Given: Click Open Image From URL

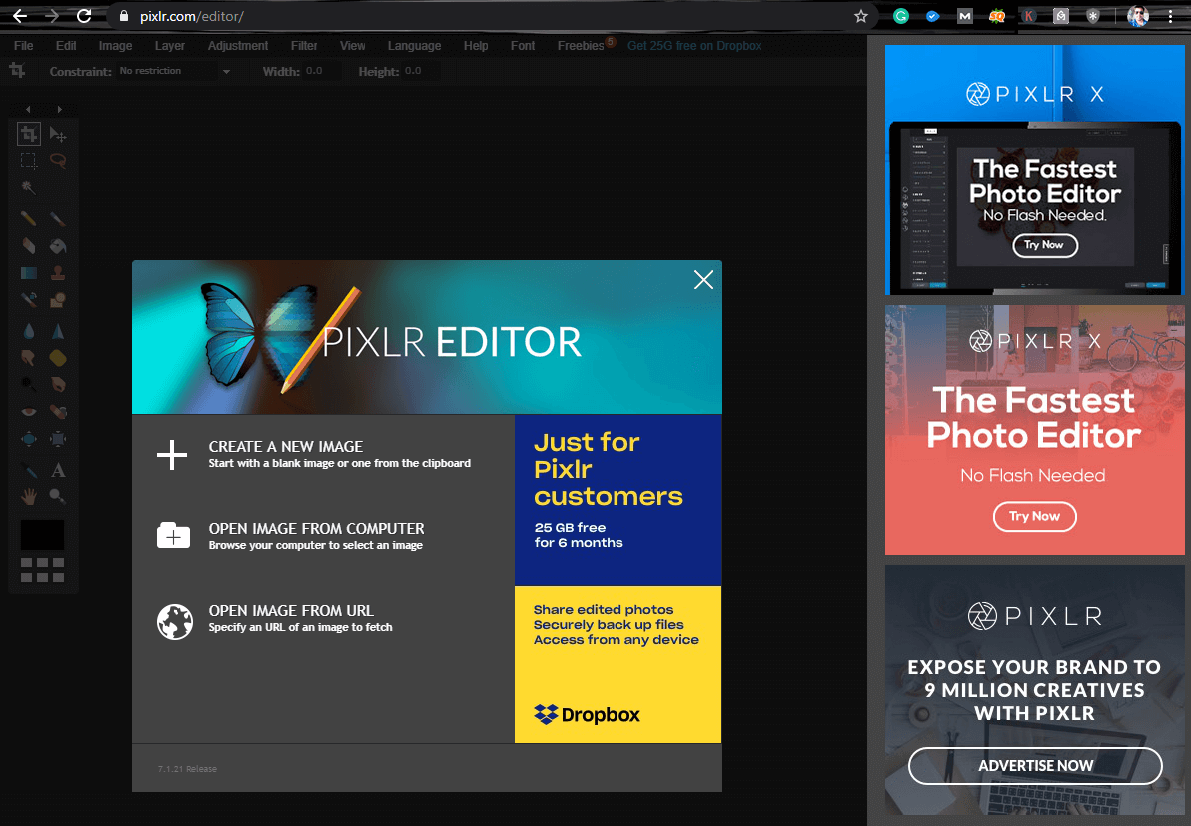Looking at the screenshot, I should (x=290, y=611).
